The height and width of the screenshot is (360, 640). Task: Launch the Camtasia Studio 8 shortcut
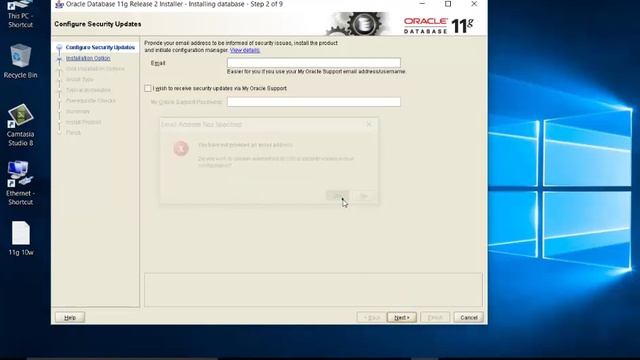coord(20,125)
